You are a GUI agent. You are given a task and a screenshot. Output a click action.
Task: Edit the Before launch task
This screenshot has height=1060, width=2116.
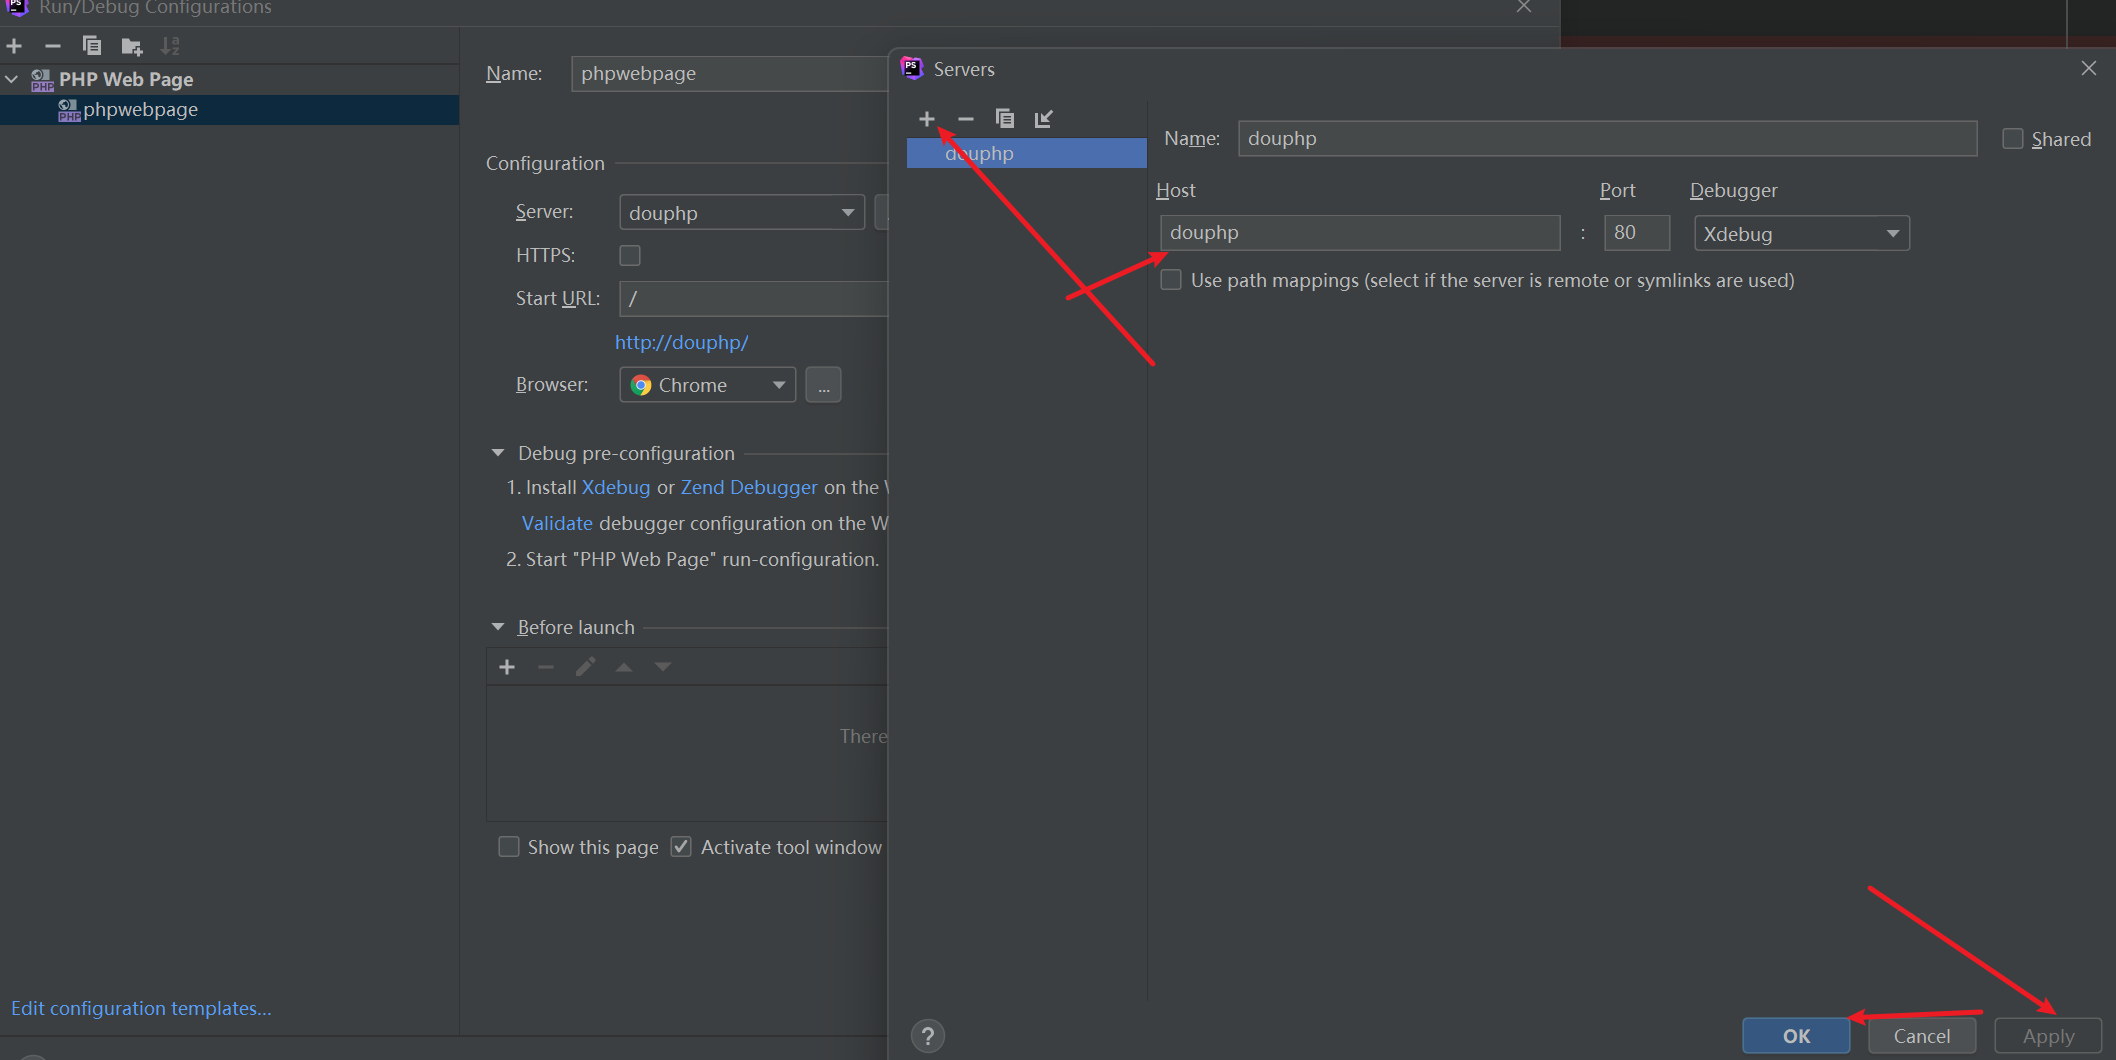coord(585,667)
